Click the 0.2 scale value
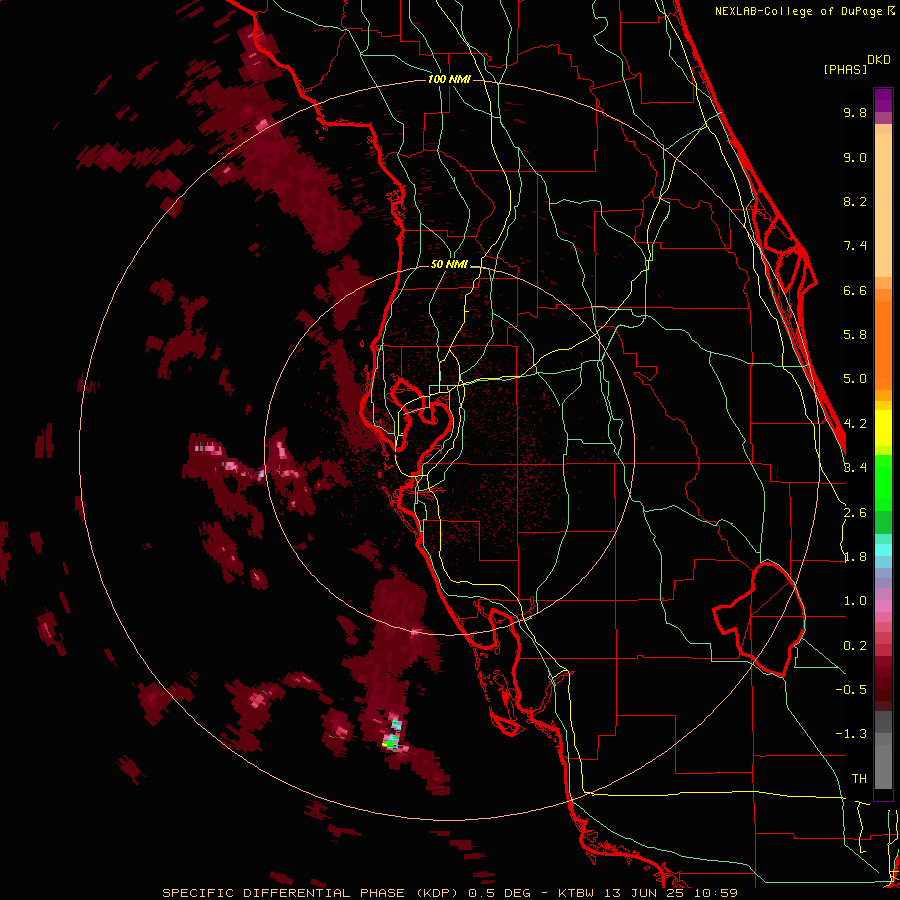 pyautogui.click(x=855, y=646)
